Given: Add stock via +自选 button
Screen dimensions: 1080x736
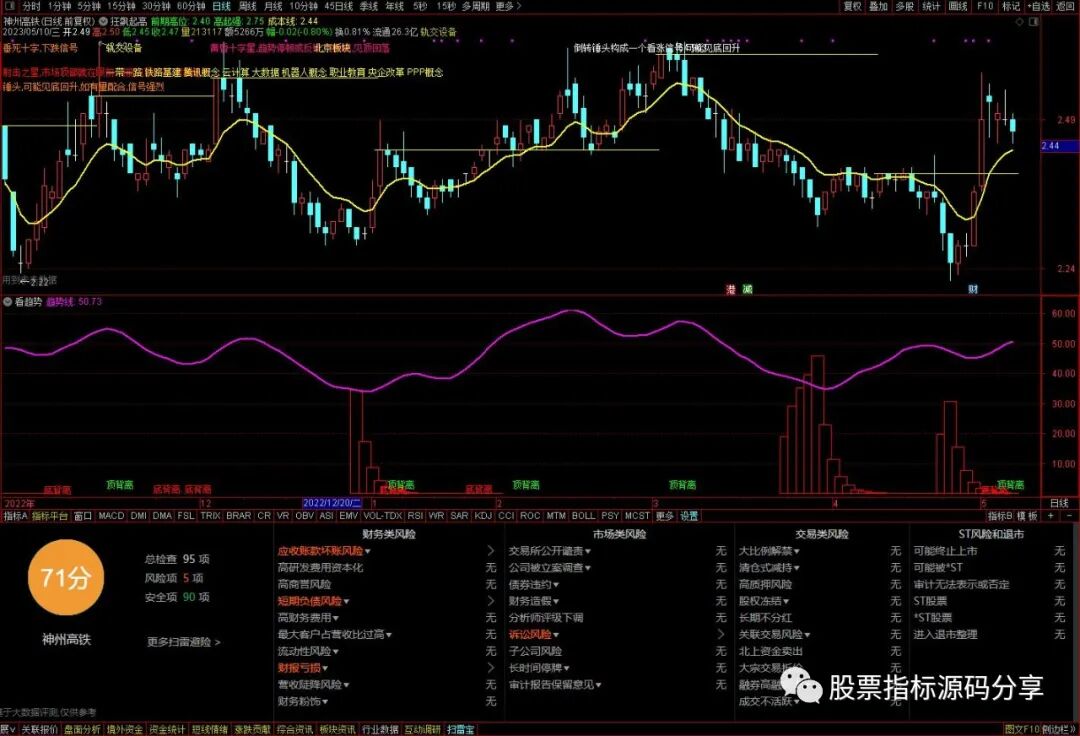Looking at the screenshot, I should (1039, 6).
